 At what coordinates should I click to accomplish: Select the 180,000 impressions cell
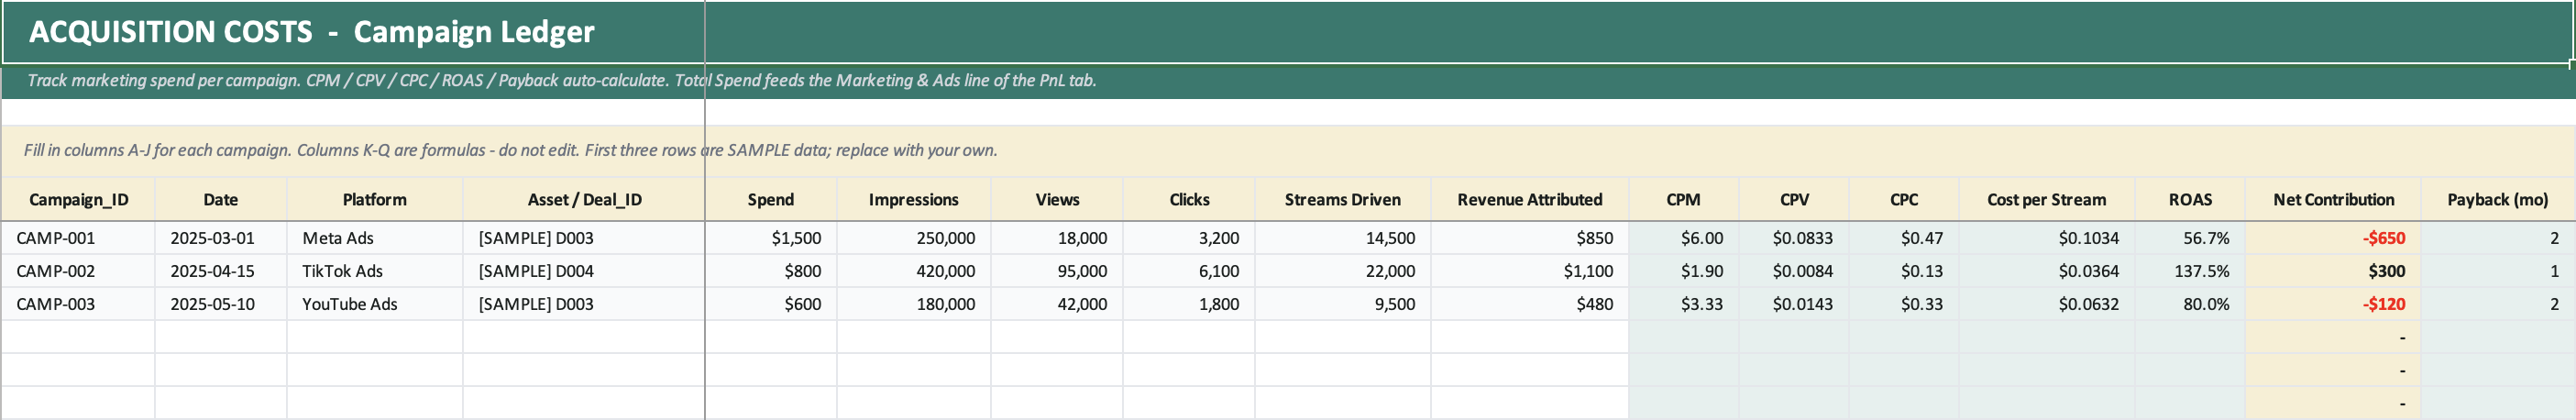914,304
